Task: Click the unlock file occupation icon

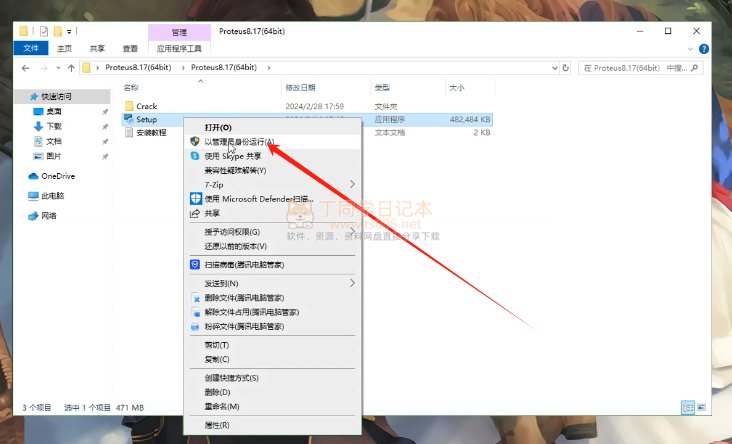Action: [196, 312]
